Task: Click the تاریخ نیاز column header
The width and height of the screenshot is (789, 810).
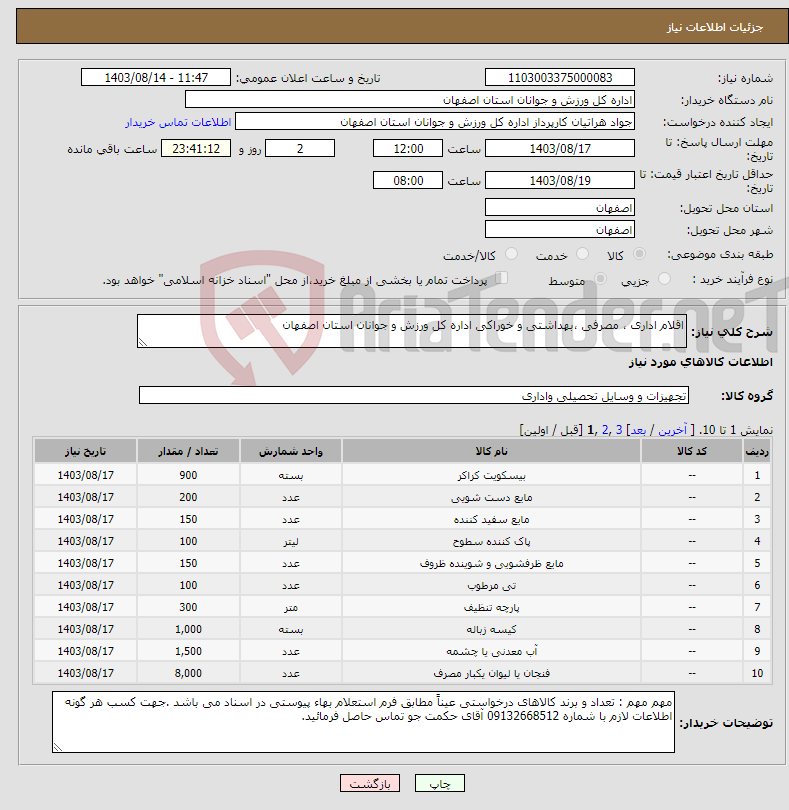Action: pyautogui.click(x=85, y=451)
